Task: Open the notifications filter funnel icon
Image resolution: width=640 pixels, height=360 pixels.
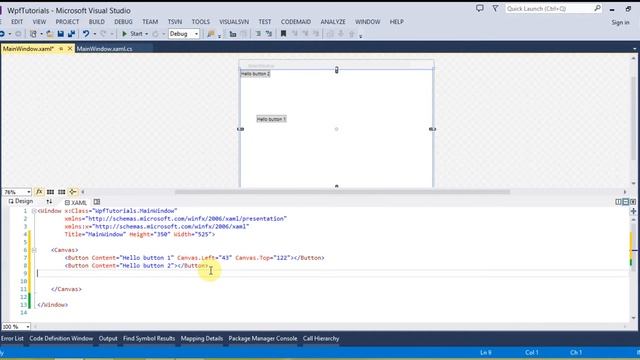Action: [495, 8]
